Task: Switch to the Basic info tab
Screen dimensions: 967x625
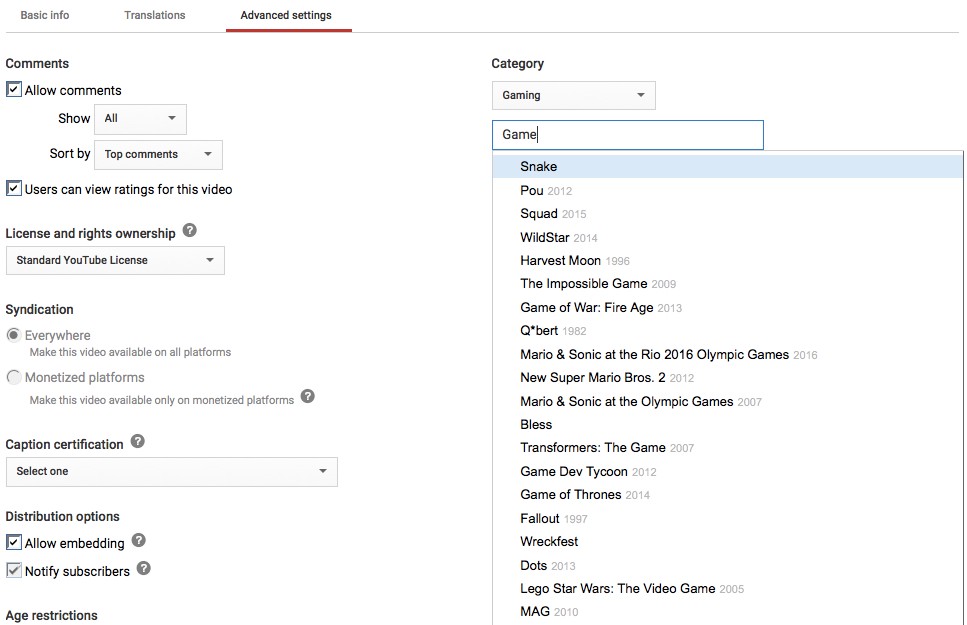Action: click(x=44, y=15)
